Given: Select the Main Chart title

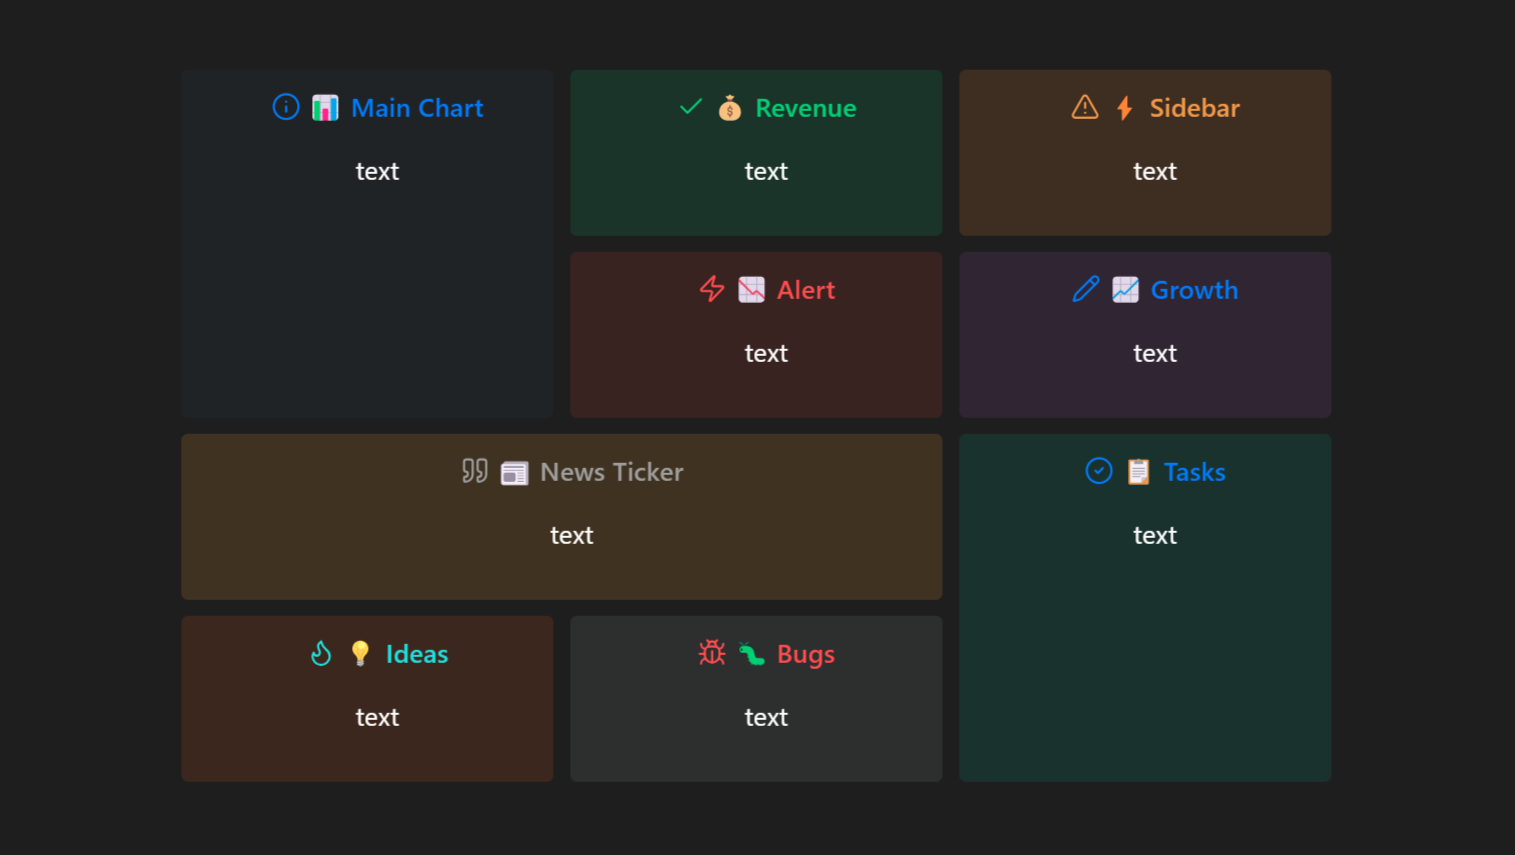Looking at the screenshot, I should coord(418,108).
